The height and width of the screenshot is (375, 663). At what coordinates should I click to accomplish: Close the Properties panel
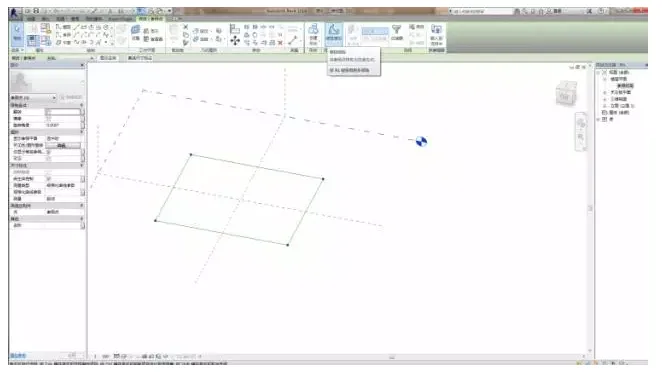(x=82, y=65)
